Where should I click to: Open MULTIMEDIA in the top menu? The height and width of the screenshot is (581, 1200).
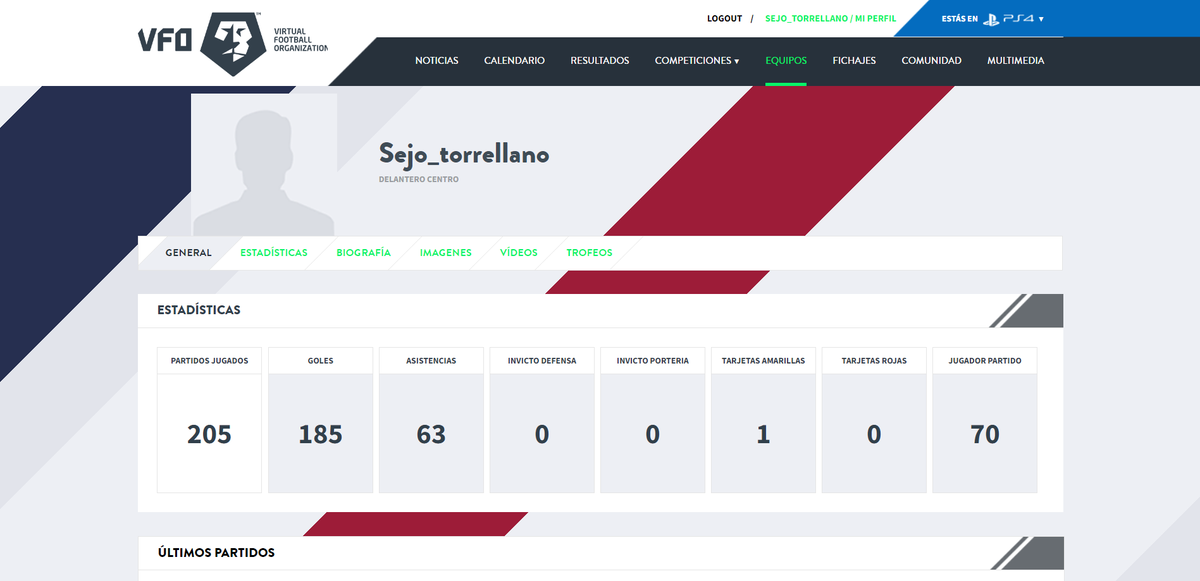(1015, 61)
